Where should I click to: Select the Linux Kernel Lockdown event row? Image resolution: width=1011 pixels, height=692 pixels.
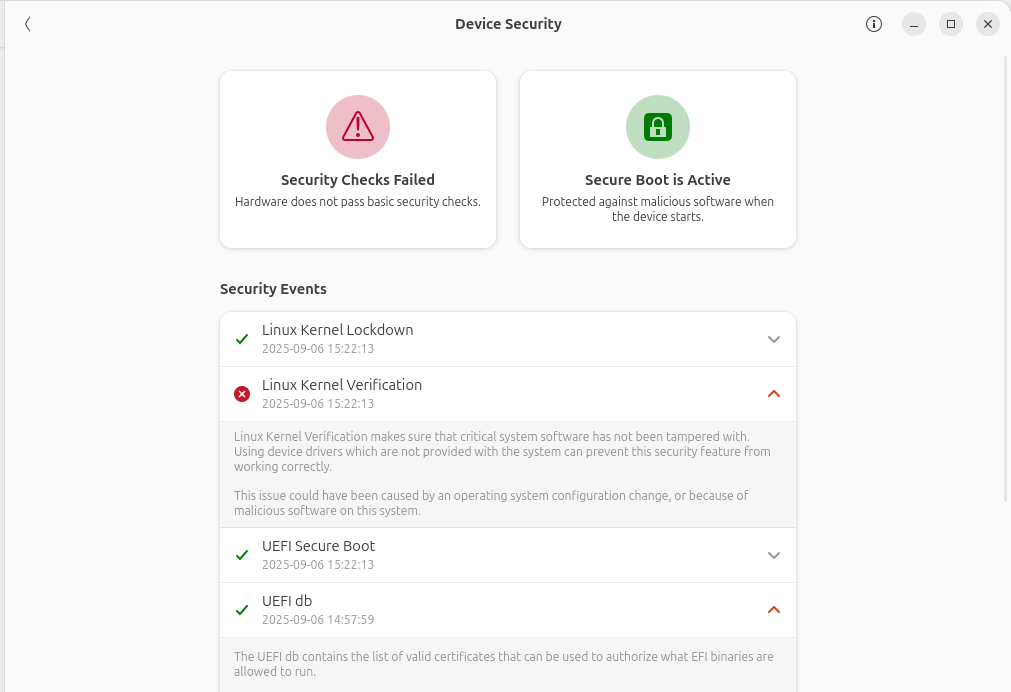[500, 339]
